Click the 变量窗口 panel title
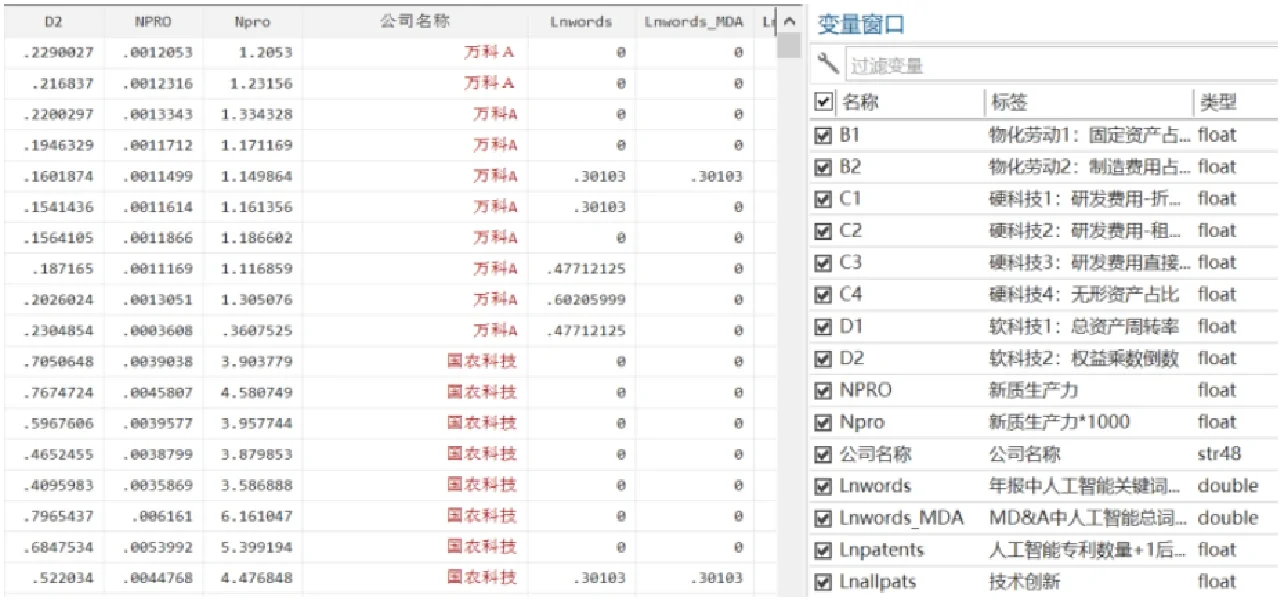Screen dimensions: 1288x600 (x=861, y=25)
